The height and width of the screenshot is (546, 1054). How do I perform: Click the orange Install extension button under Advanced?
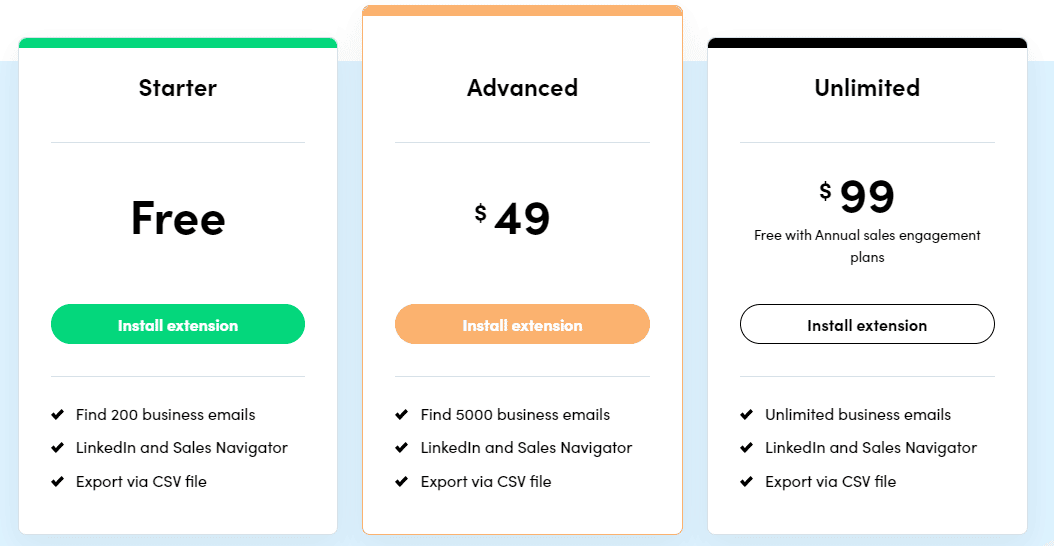coord(522,324)
